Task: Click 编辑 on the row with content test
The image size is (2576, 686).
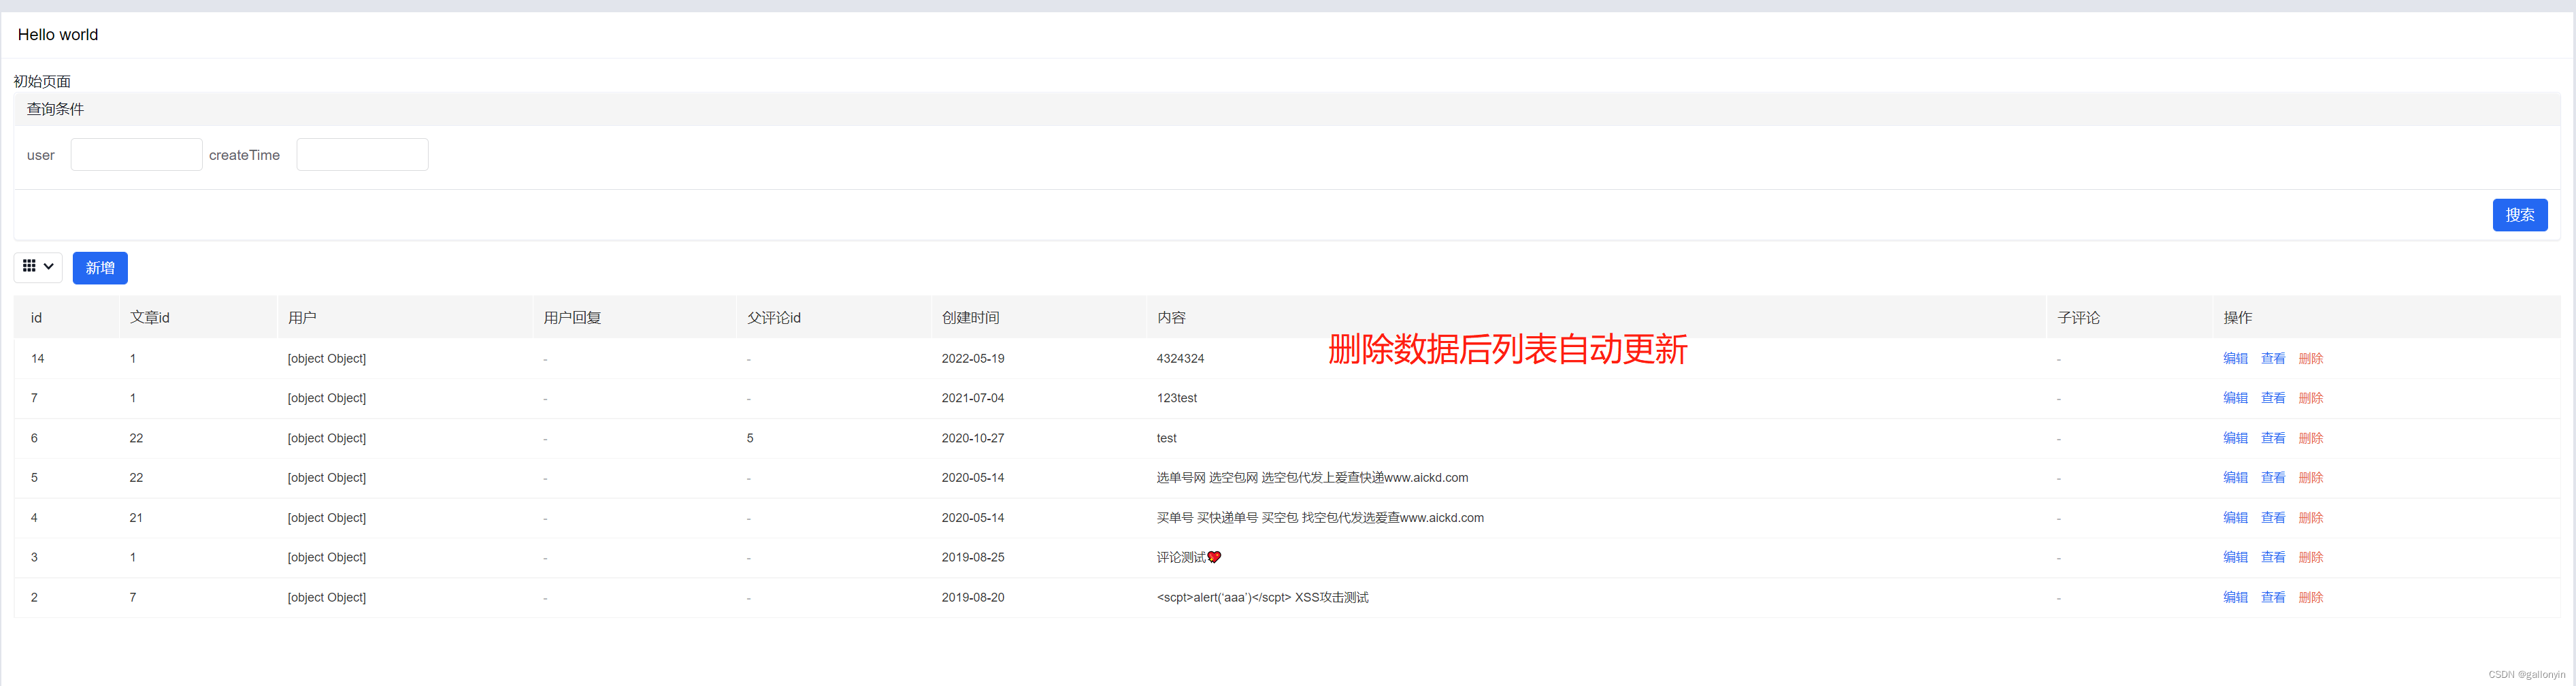Action: (2235, 438)
